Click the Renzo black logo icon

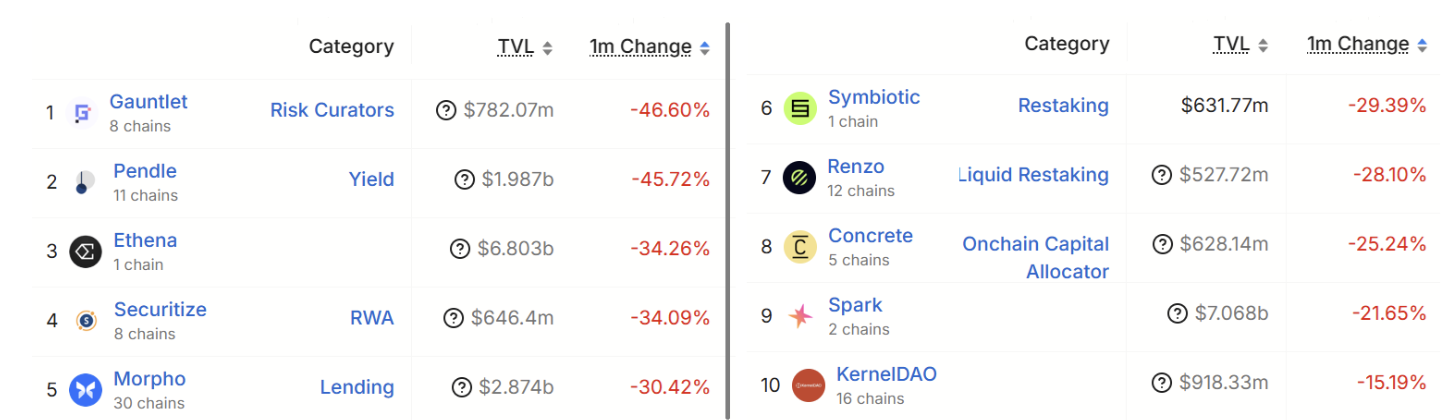(800, 177)
